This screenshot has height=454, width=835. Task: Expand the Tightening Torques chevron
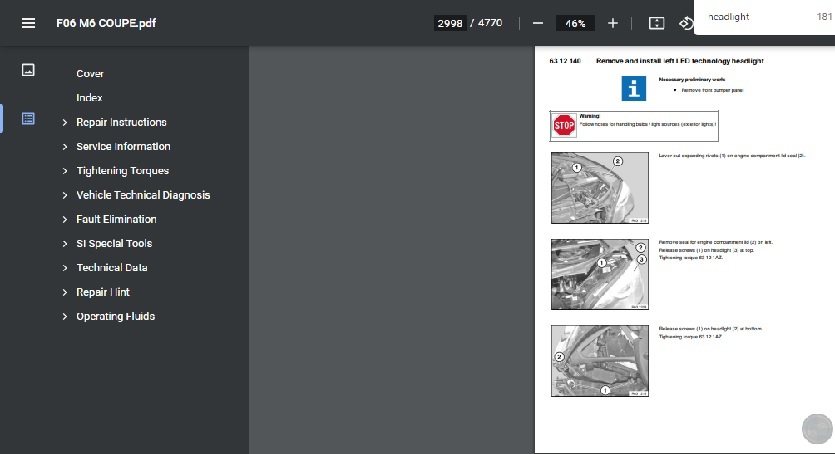point(64,171)
